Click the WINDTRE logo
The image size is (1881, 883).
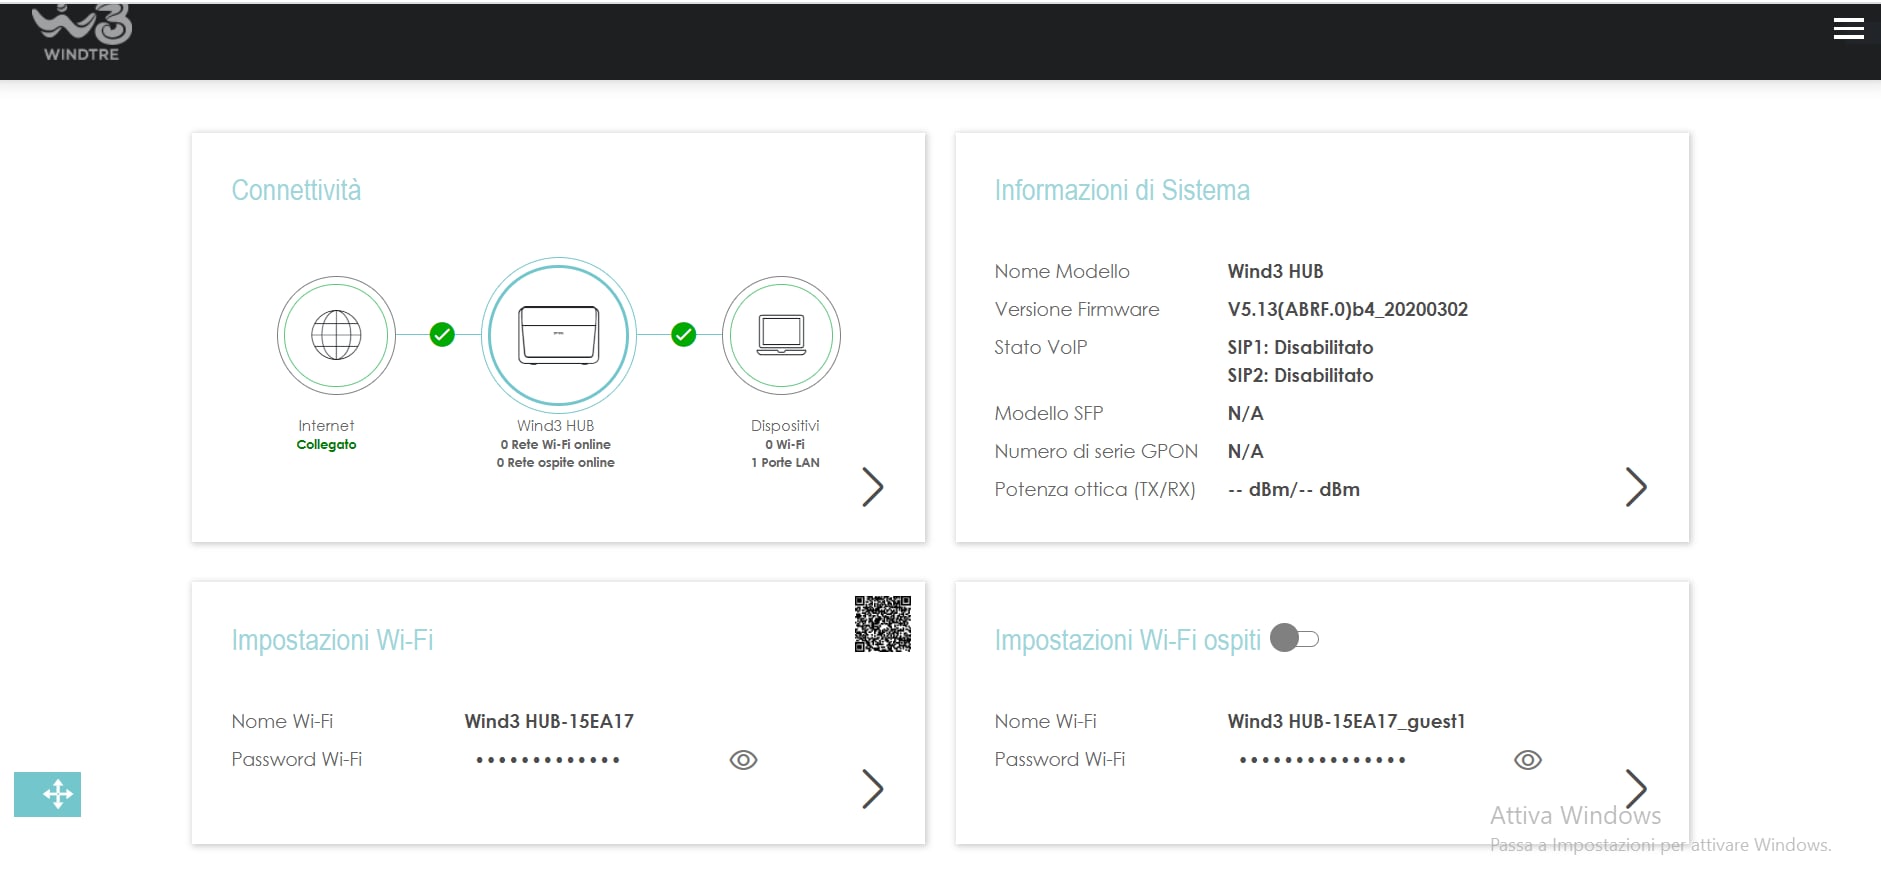[82, 33]
